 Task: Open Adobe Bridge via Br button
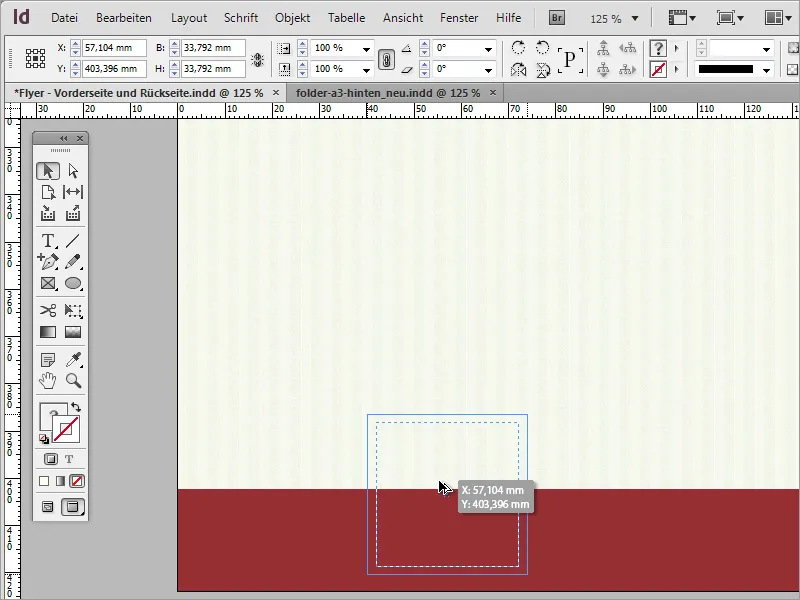click(557, 18)
